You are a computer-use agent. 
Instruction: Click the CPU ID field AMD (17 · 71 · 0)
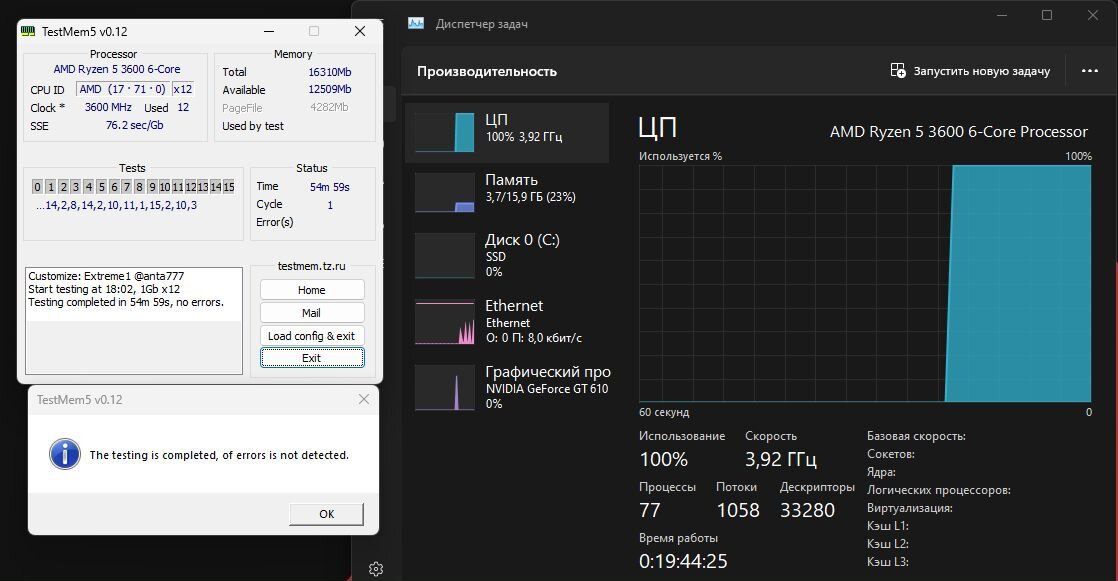122,89
